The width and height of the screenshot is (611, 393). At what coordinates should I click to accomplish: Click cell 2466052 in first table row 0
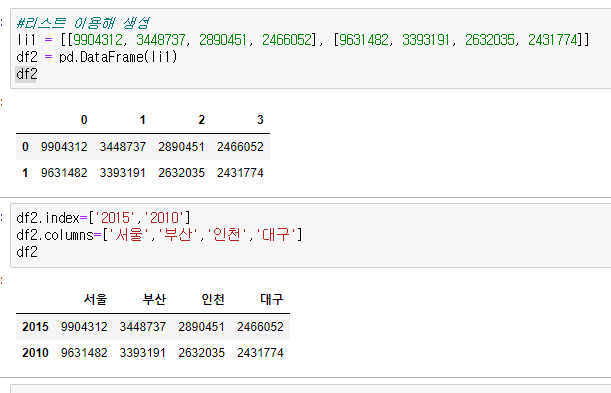pyautogui.click(x=240, y=147)
